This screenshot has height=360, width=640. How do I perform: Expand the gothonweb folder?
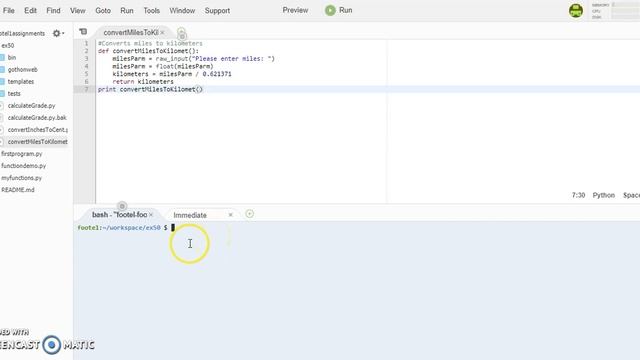click(22, 69)
